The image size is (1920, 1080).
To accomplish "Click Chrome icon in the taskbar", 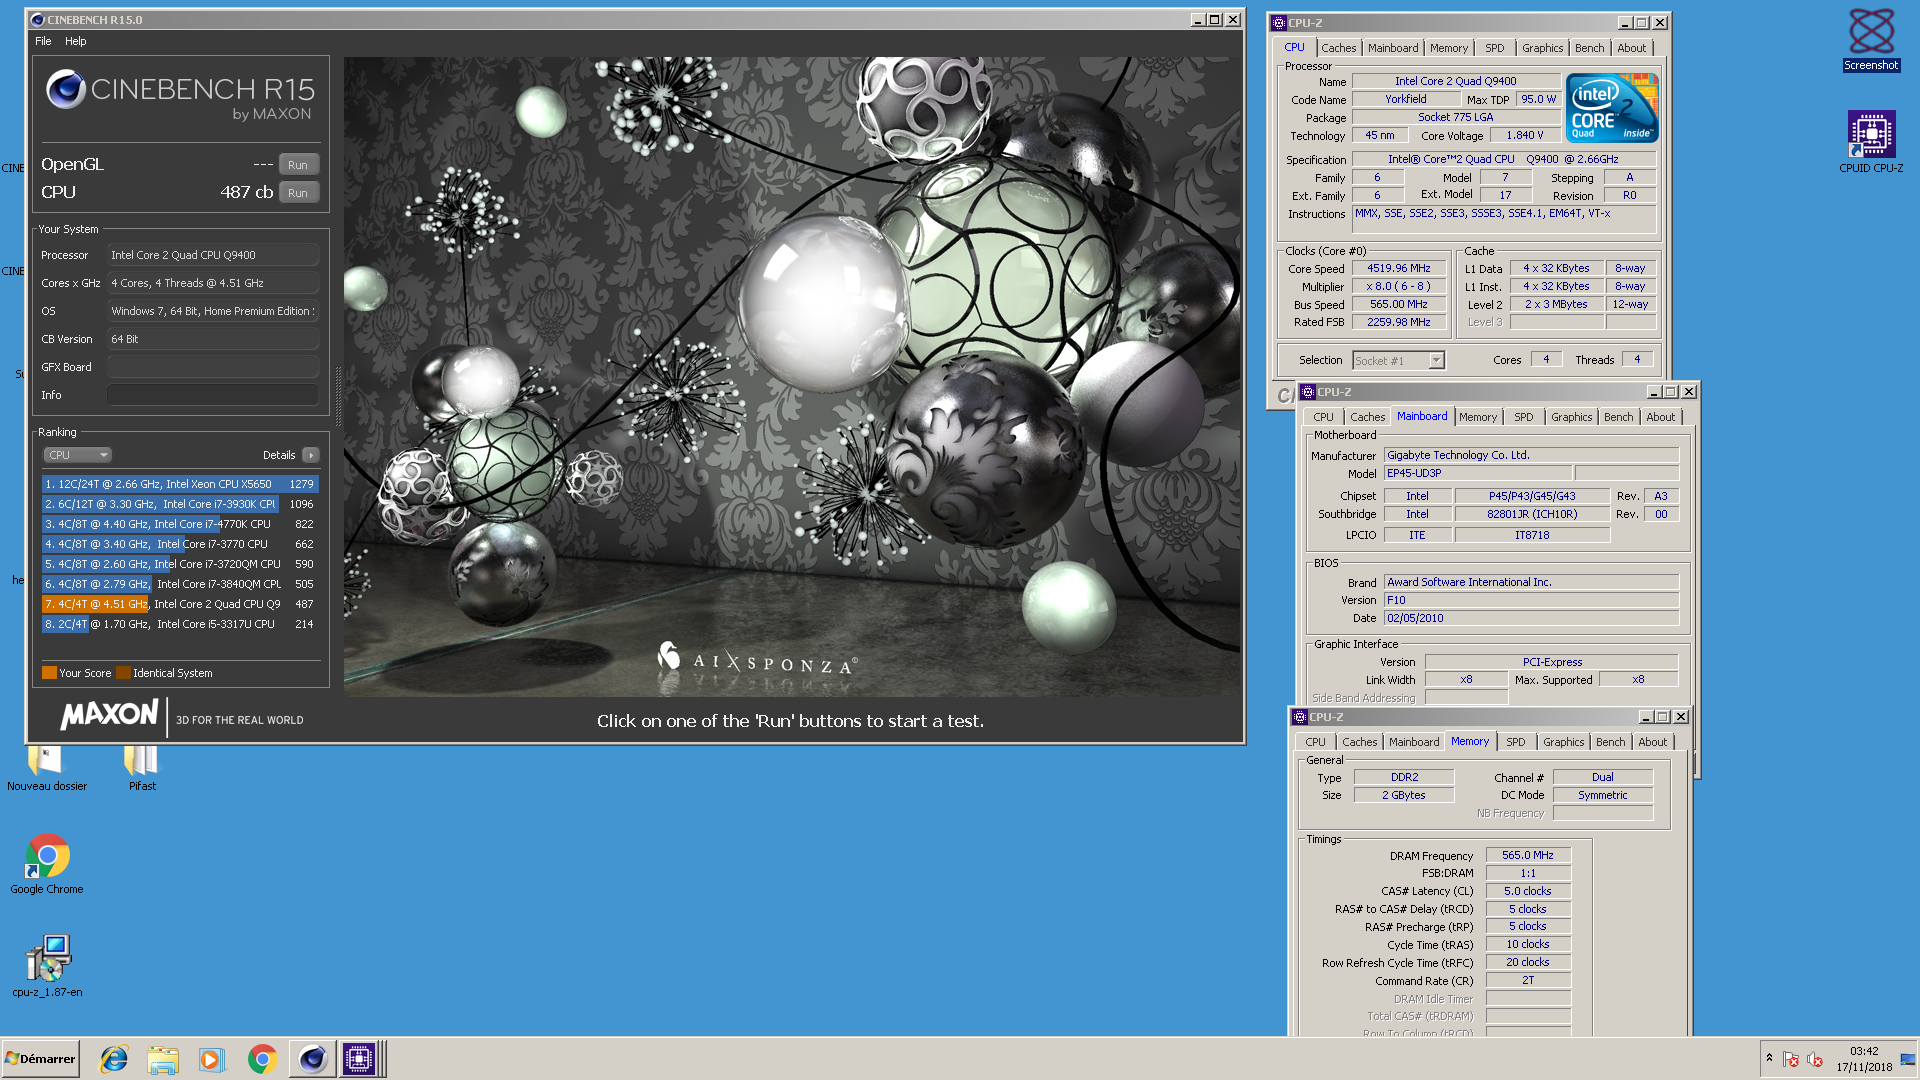I will click(262, 1059).
